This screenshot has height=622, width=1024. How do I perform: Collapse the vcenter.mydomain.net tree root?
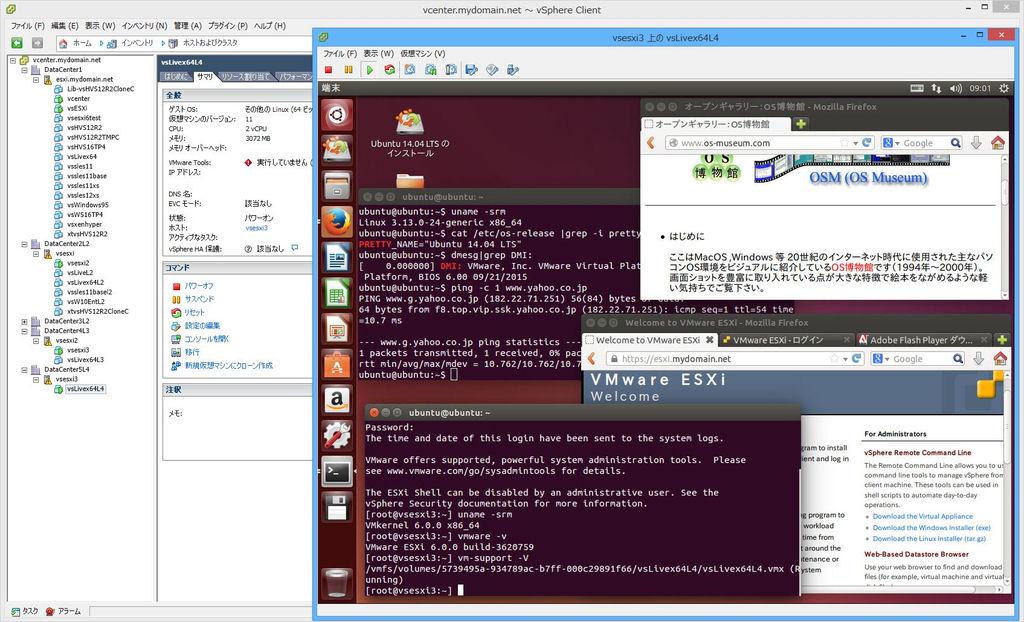tap(12, 60)
